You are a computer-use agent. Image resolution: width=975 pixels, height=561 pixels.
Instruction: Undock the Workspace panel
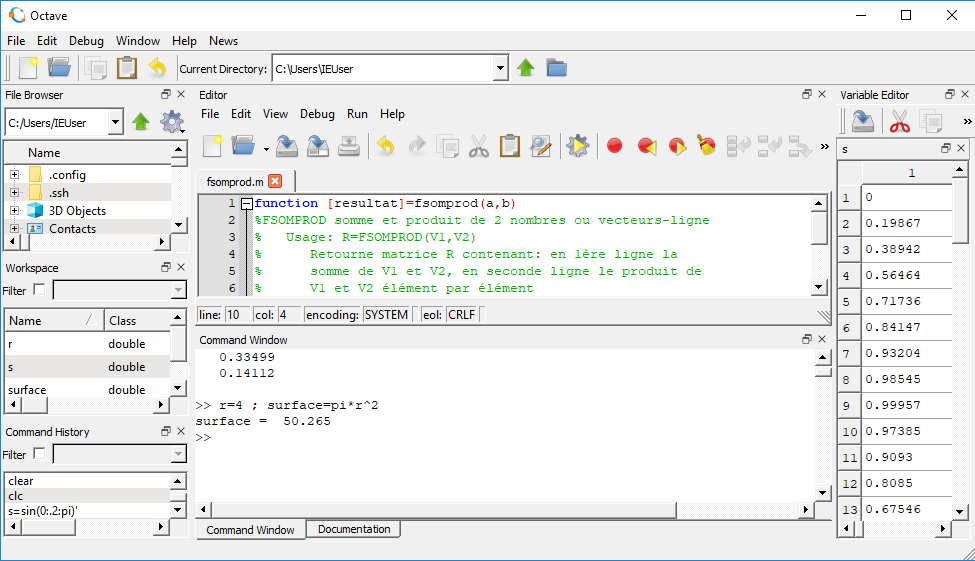[x=165, y=267]
